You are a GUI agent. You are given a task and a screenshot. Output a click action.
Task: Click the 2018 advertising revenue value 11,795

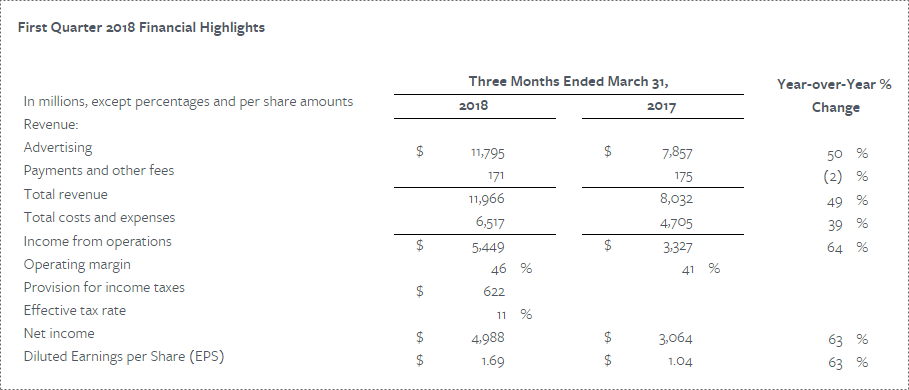tap(488, 154)
